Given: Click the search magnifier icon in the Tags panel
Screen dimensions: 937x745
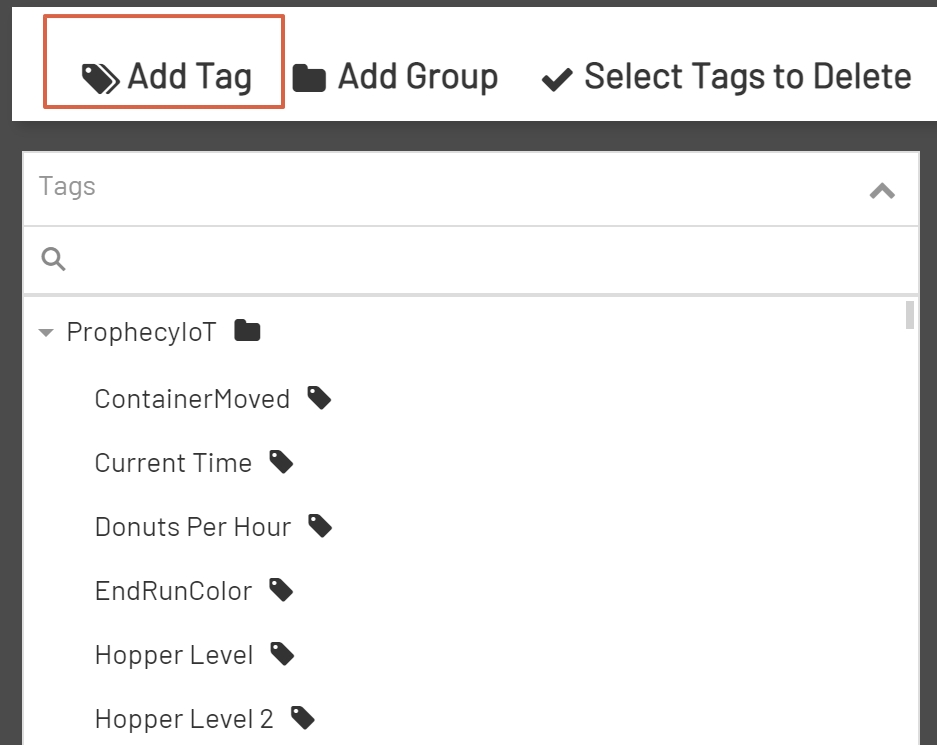Looking at the screenshot, I should click(53, 259).
